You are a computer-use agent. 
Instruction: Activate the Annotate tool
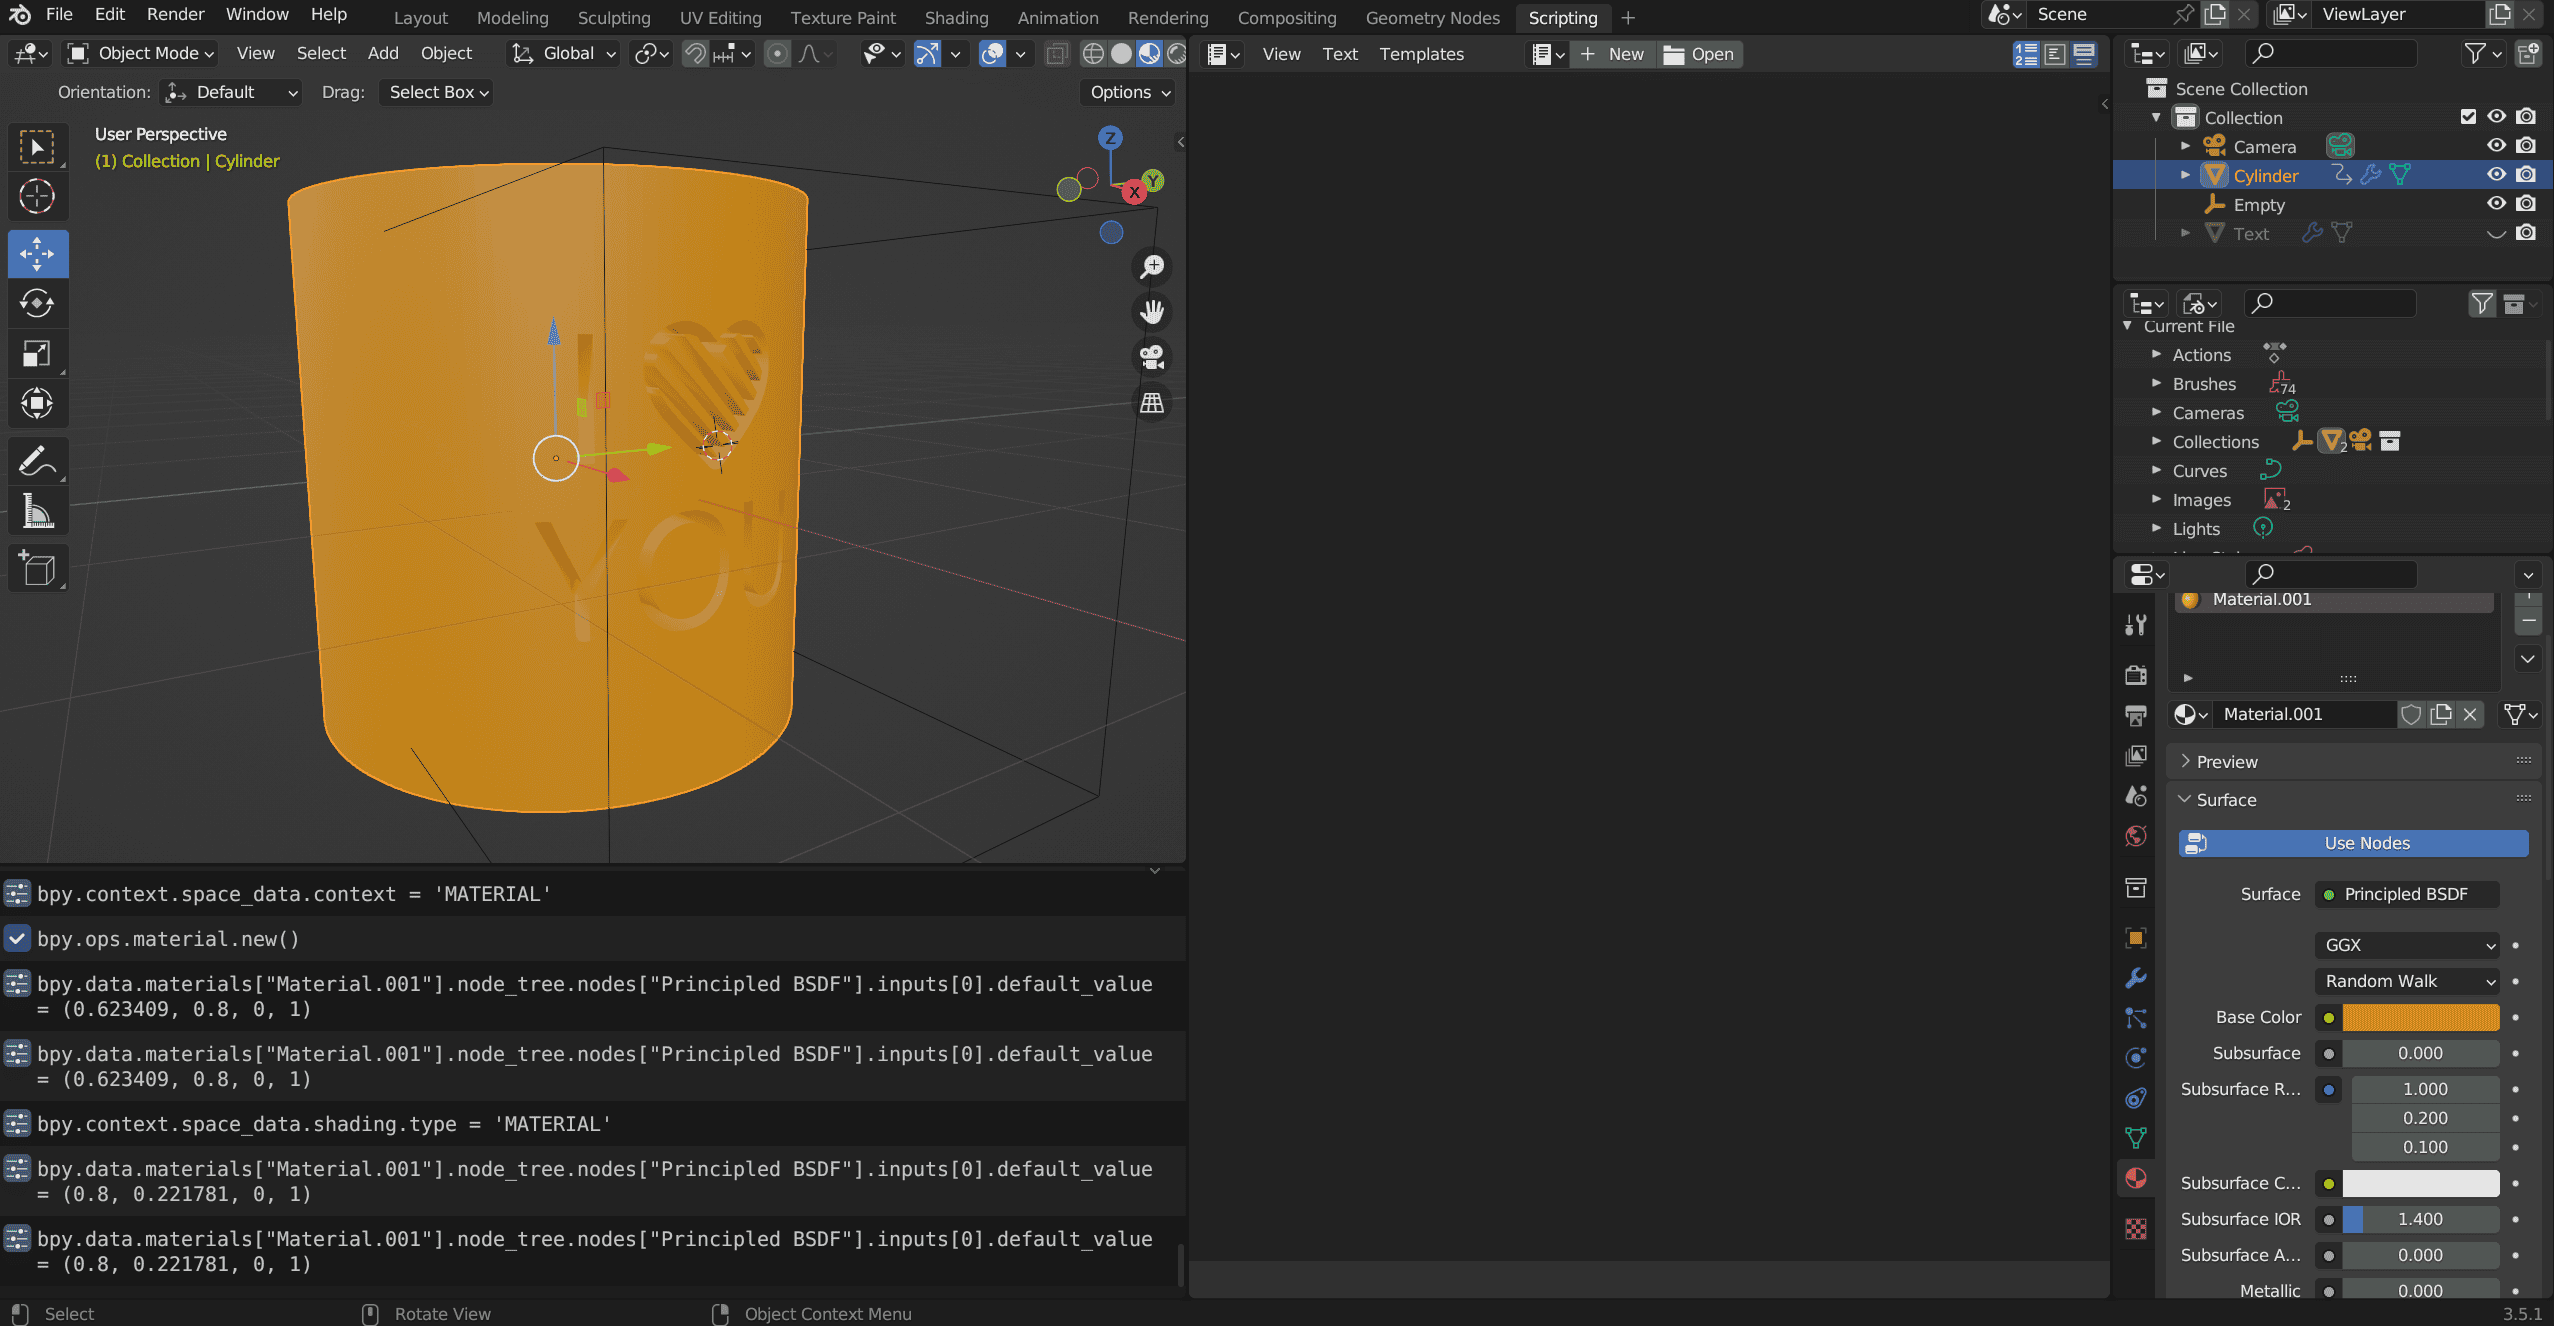click(37, 462)
